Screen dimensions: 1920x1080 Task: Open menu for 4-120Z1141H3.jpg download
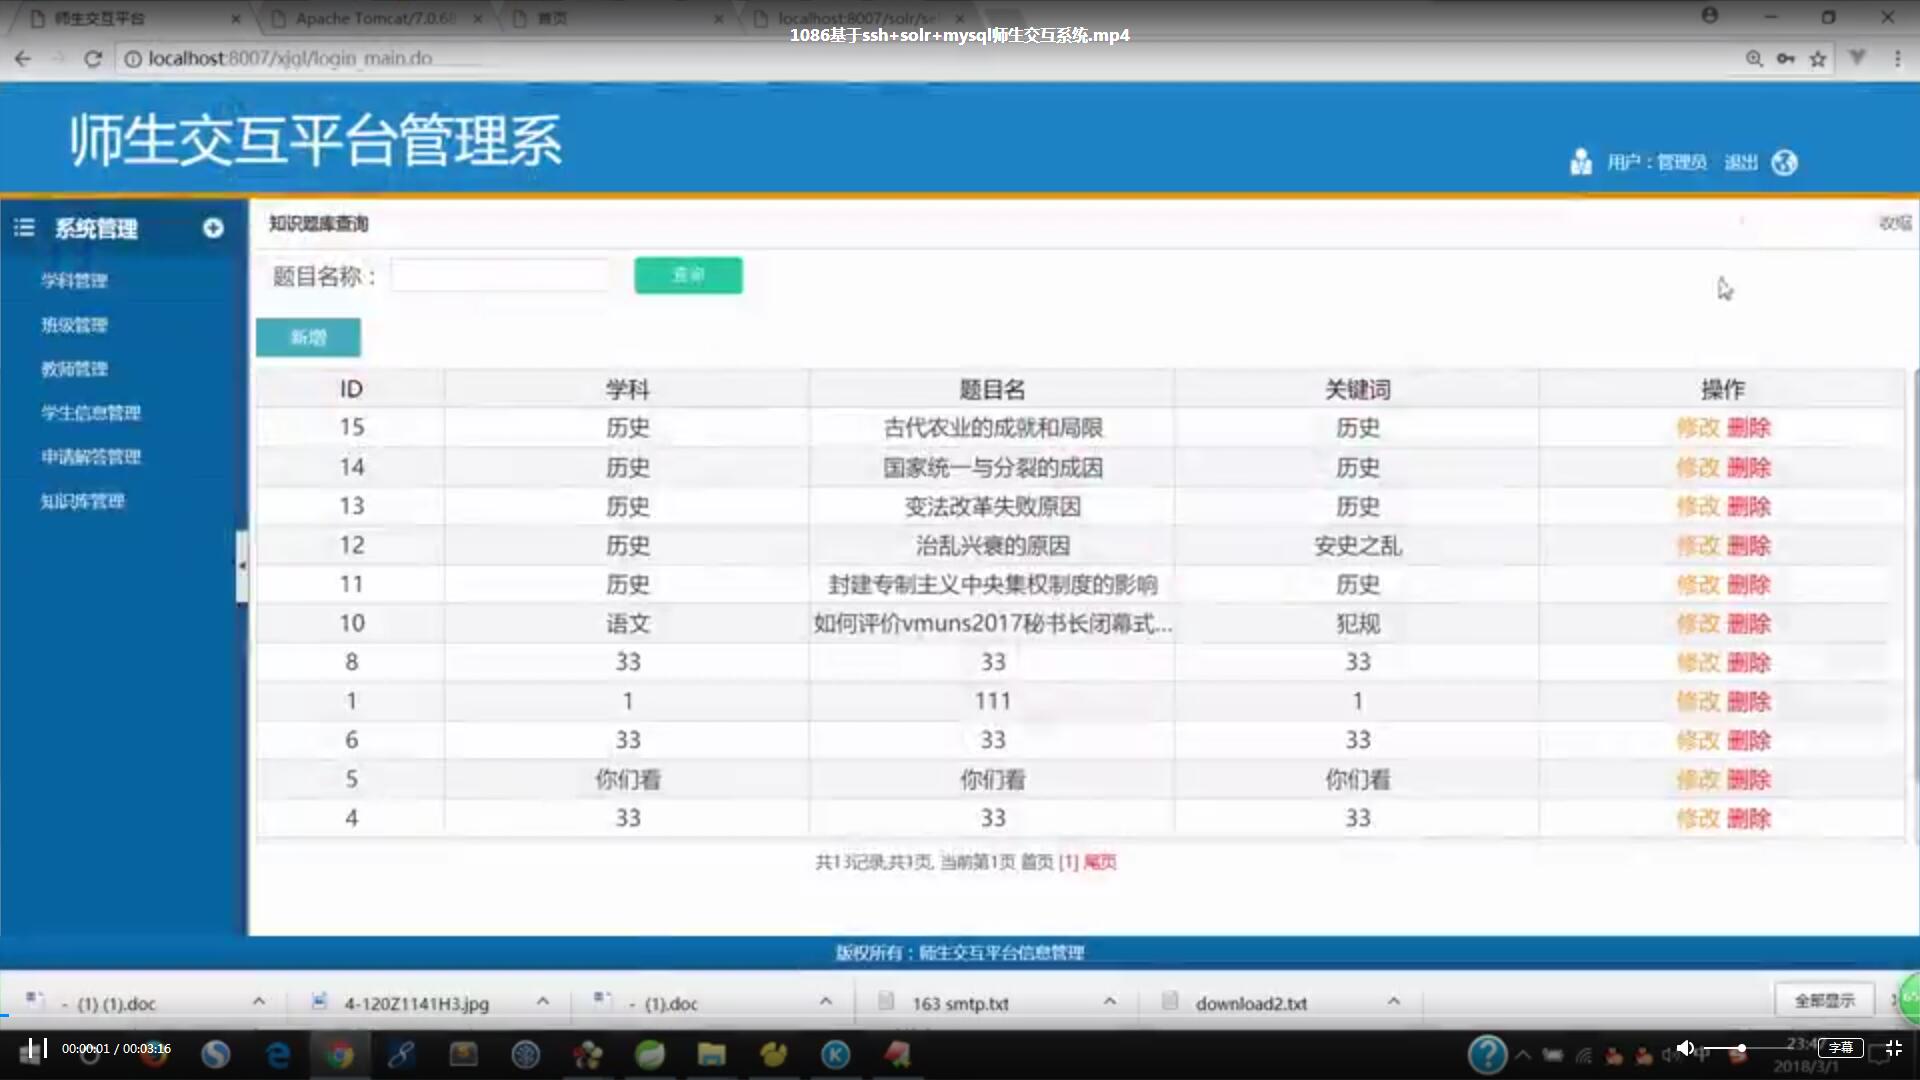click(543, 1002)
